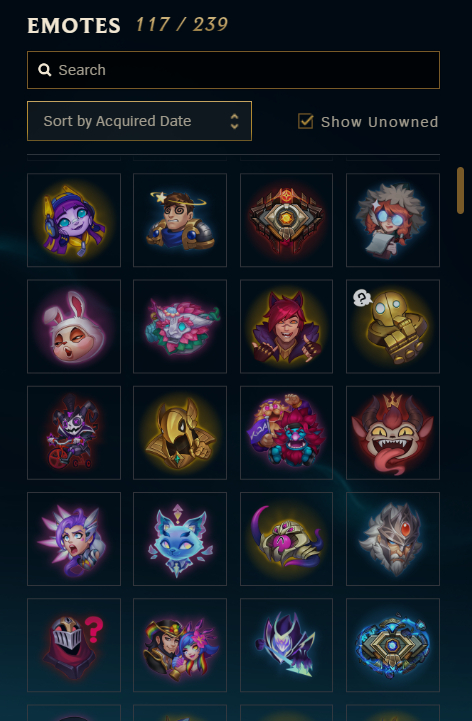Click the Shaco on tricycle emote
472x721 pixels.
tap(74, 432)
